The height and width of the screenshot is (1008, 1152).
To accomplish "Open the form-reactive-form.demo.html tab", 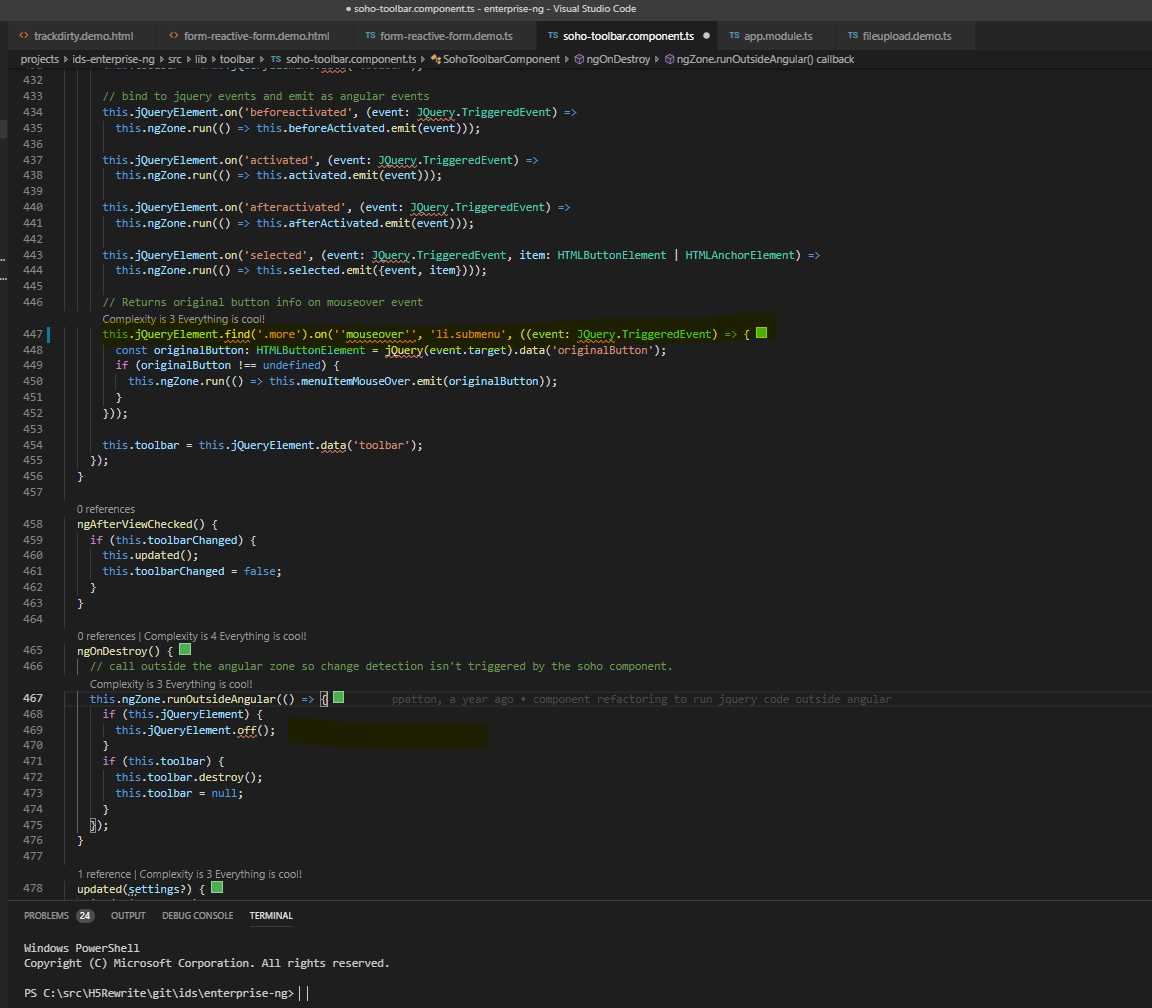I will (x=250, y=35).
